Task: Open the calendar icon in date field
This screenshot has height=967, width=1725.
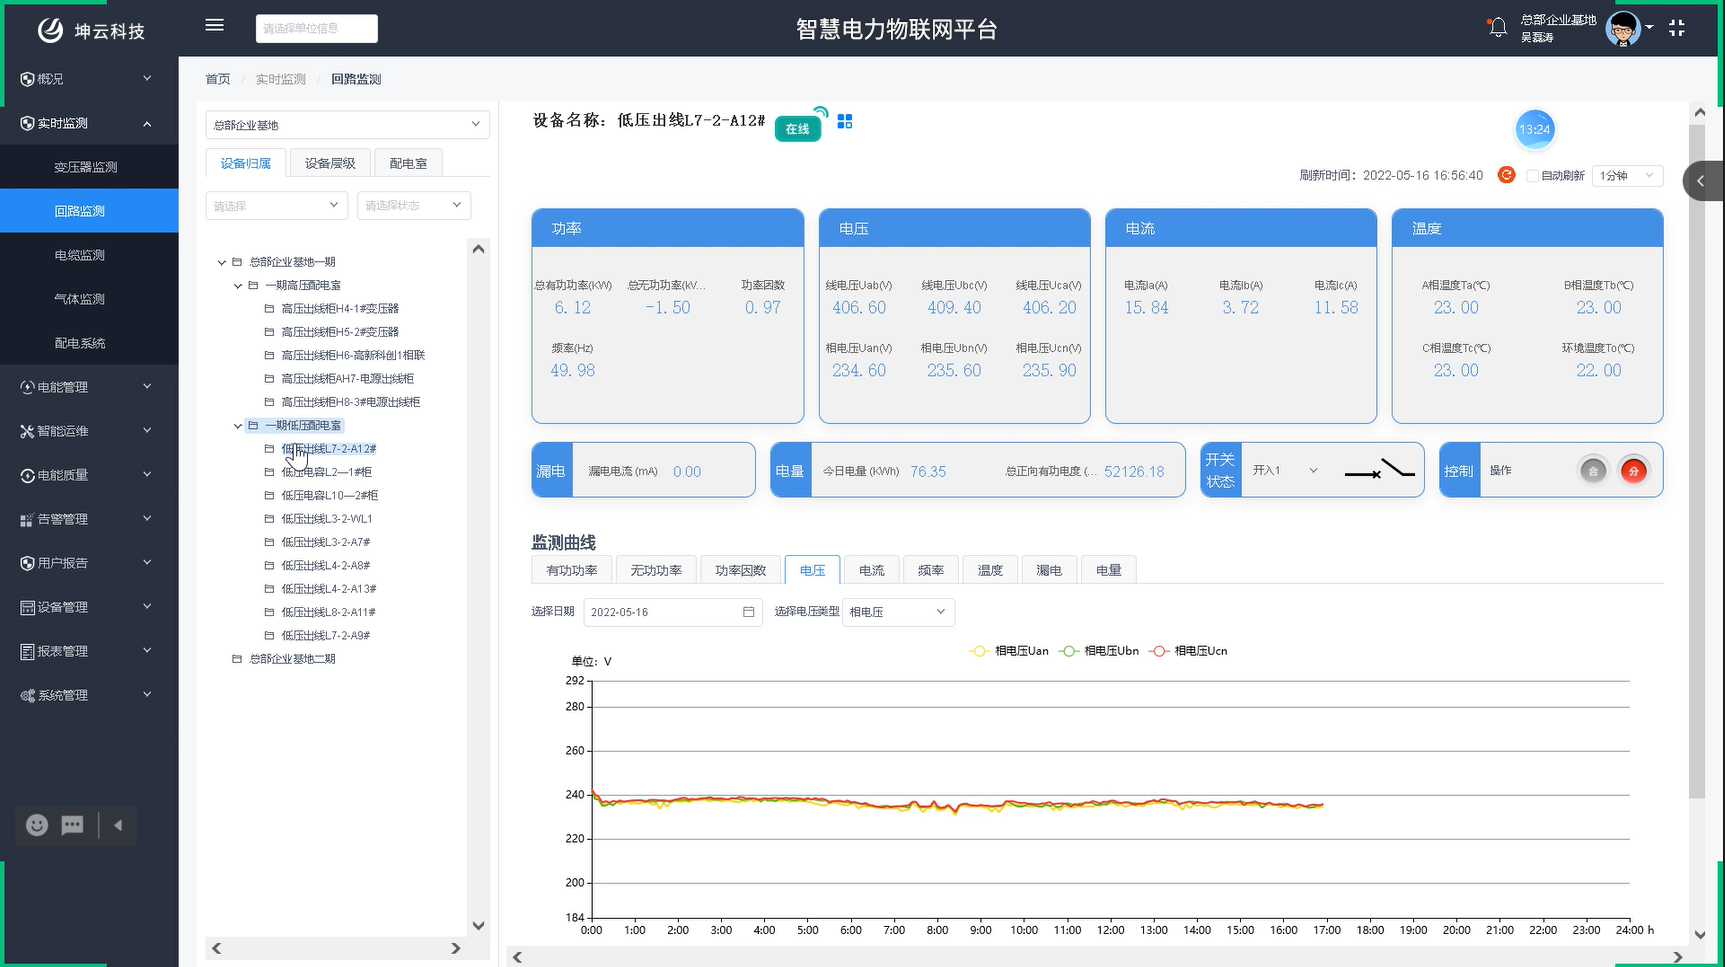Action: click(748, 612)
